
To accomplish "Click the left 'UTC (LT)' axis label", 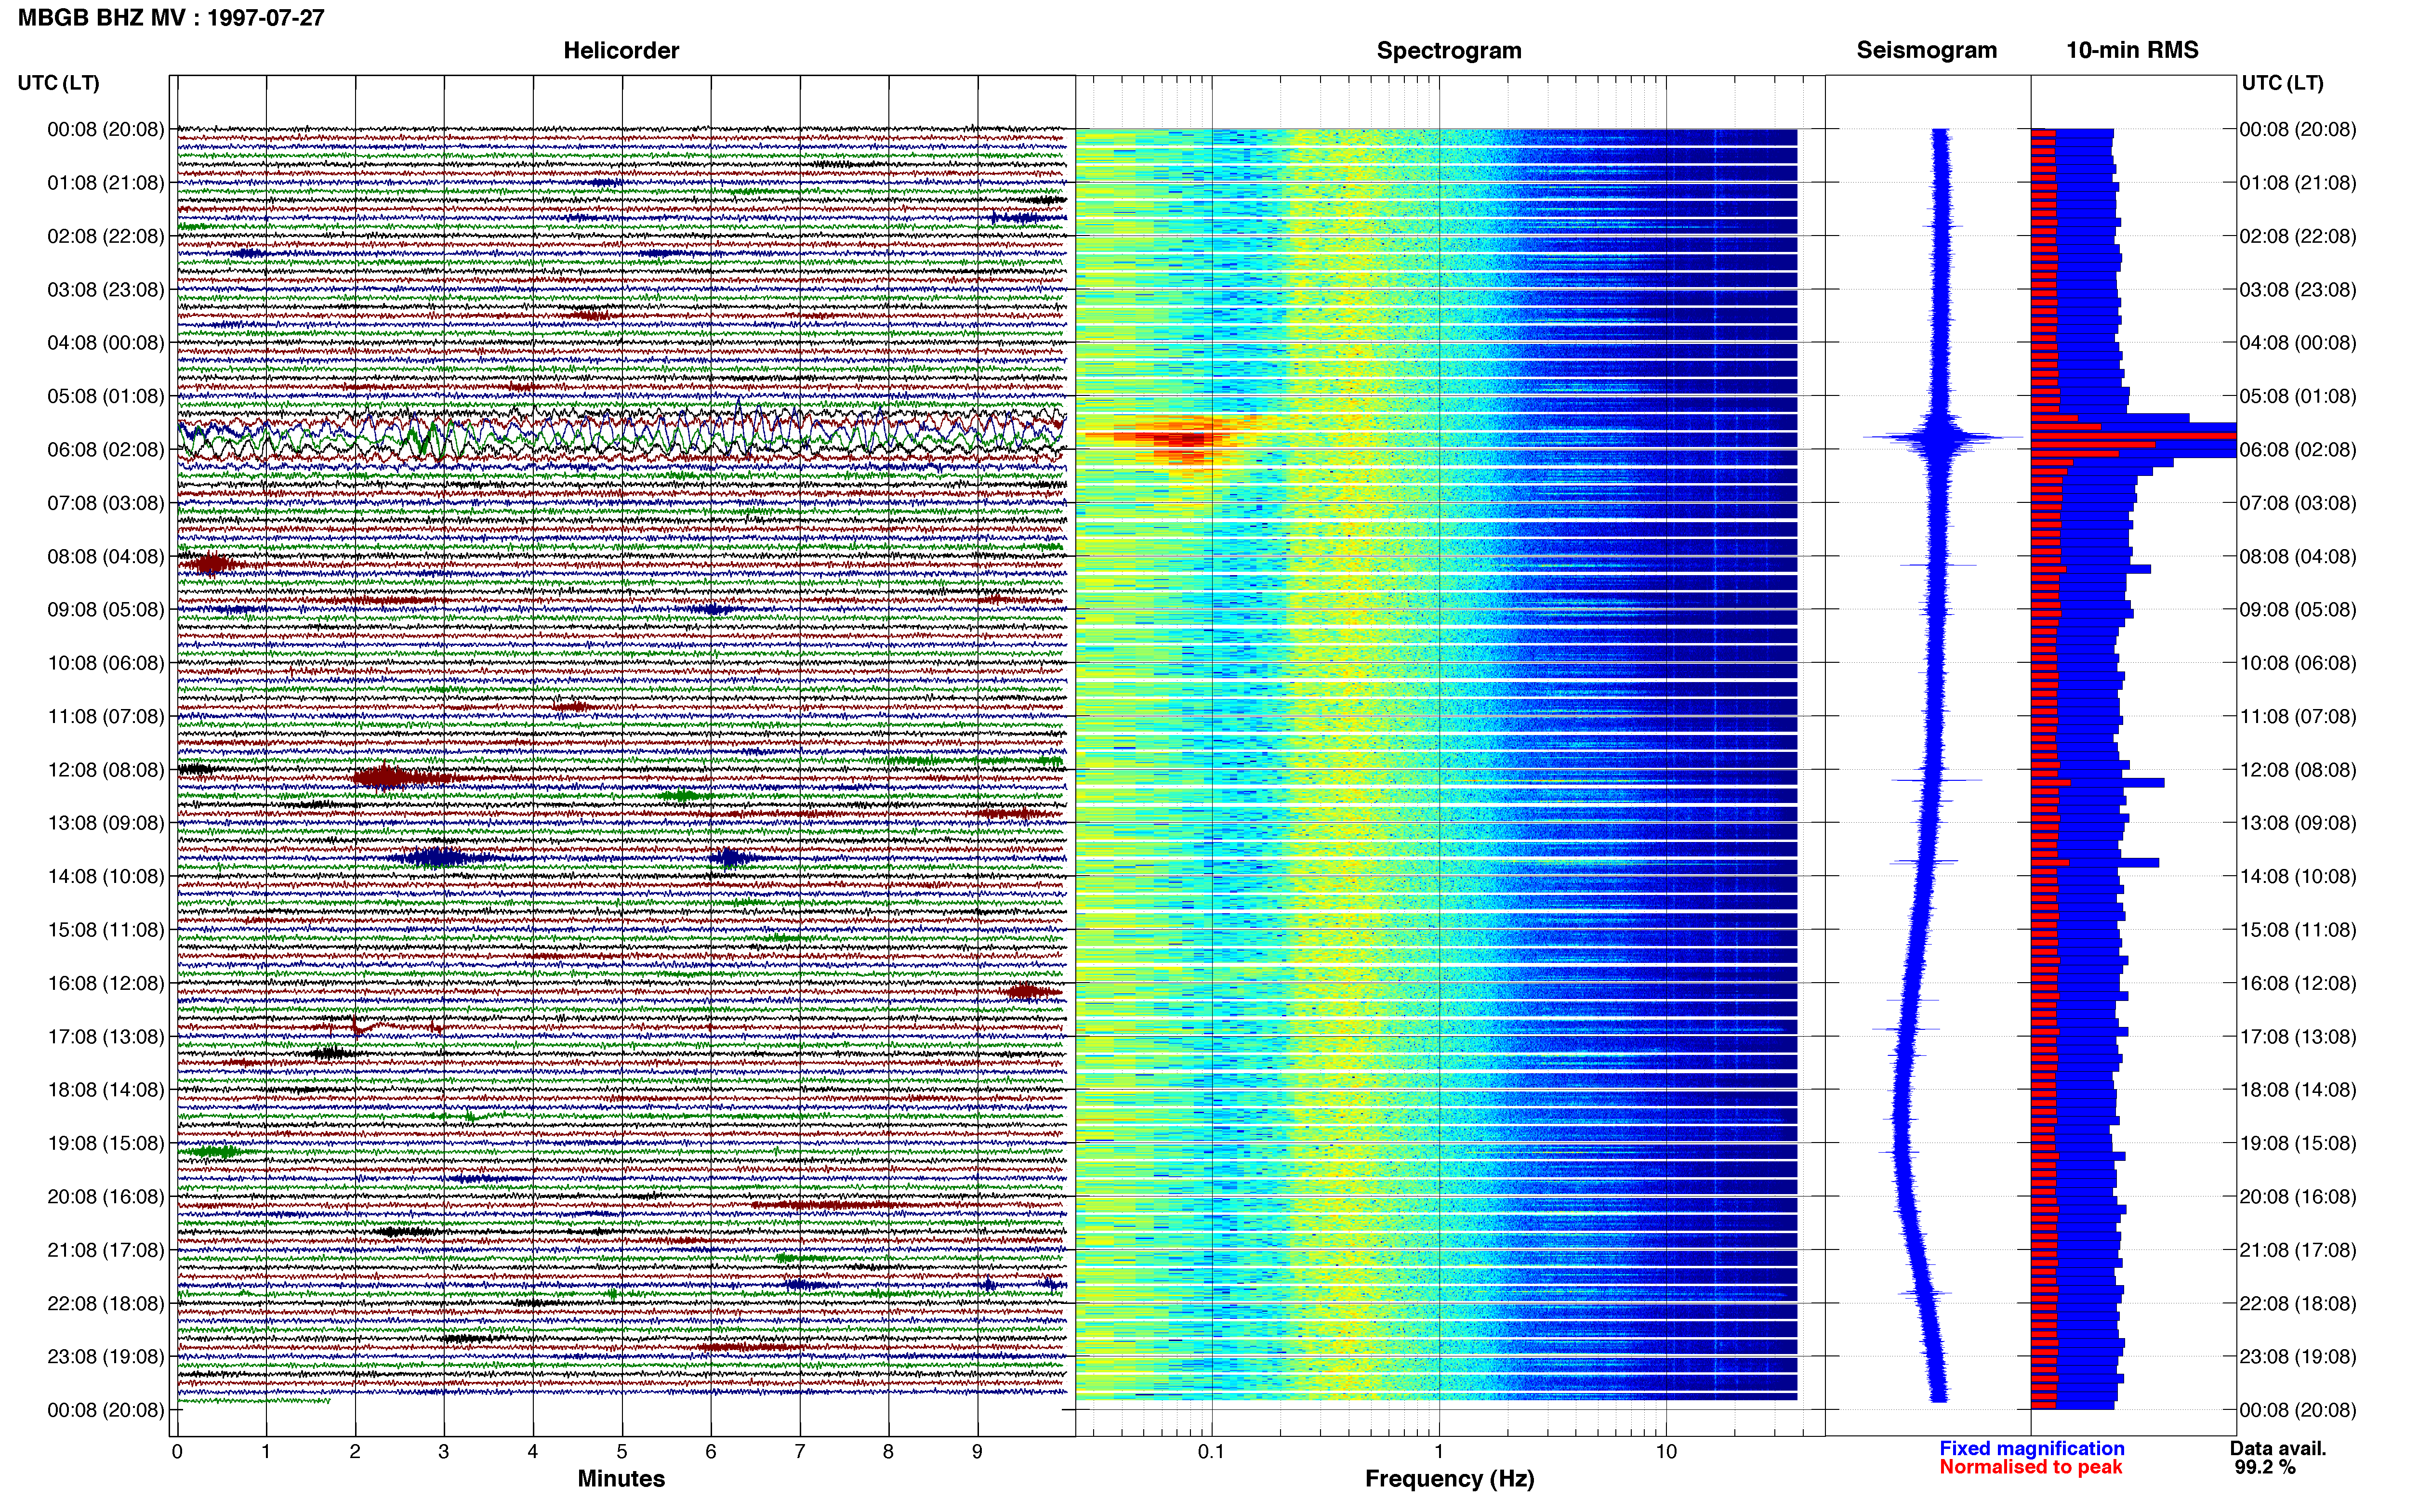I will (59, 83).
